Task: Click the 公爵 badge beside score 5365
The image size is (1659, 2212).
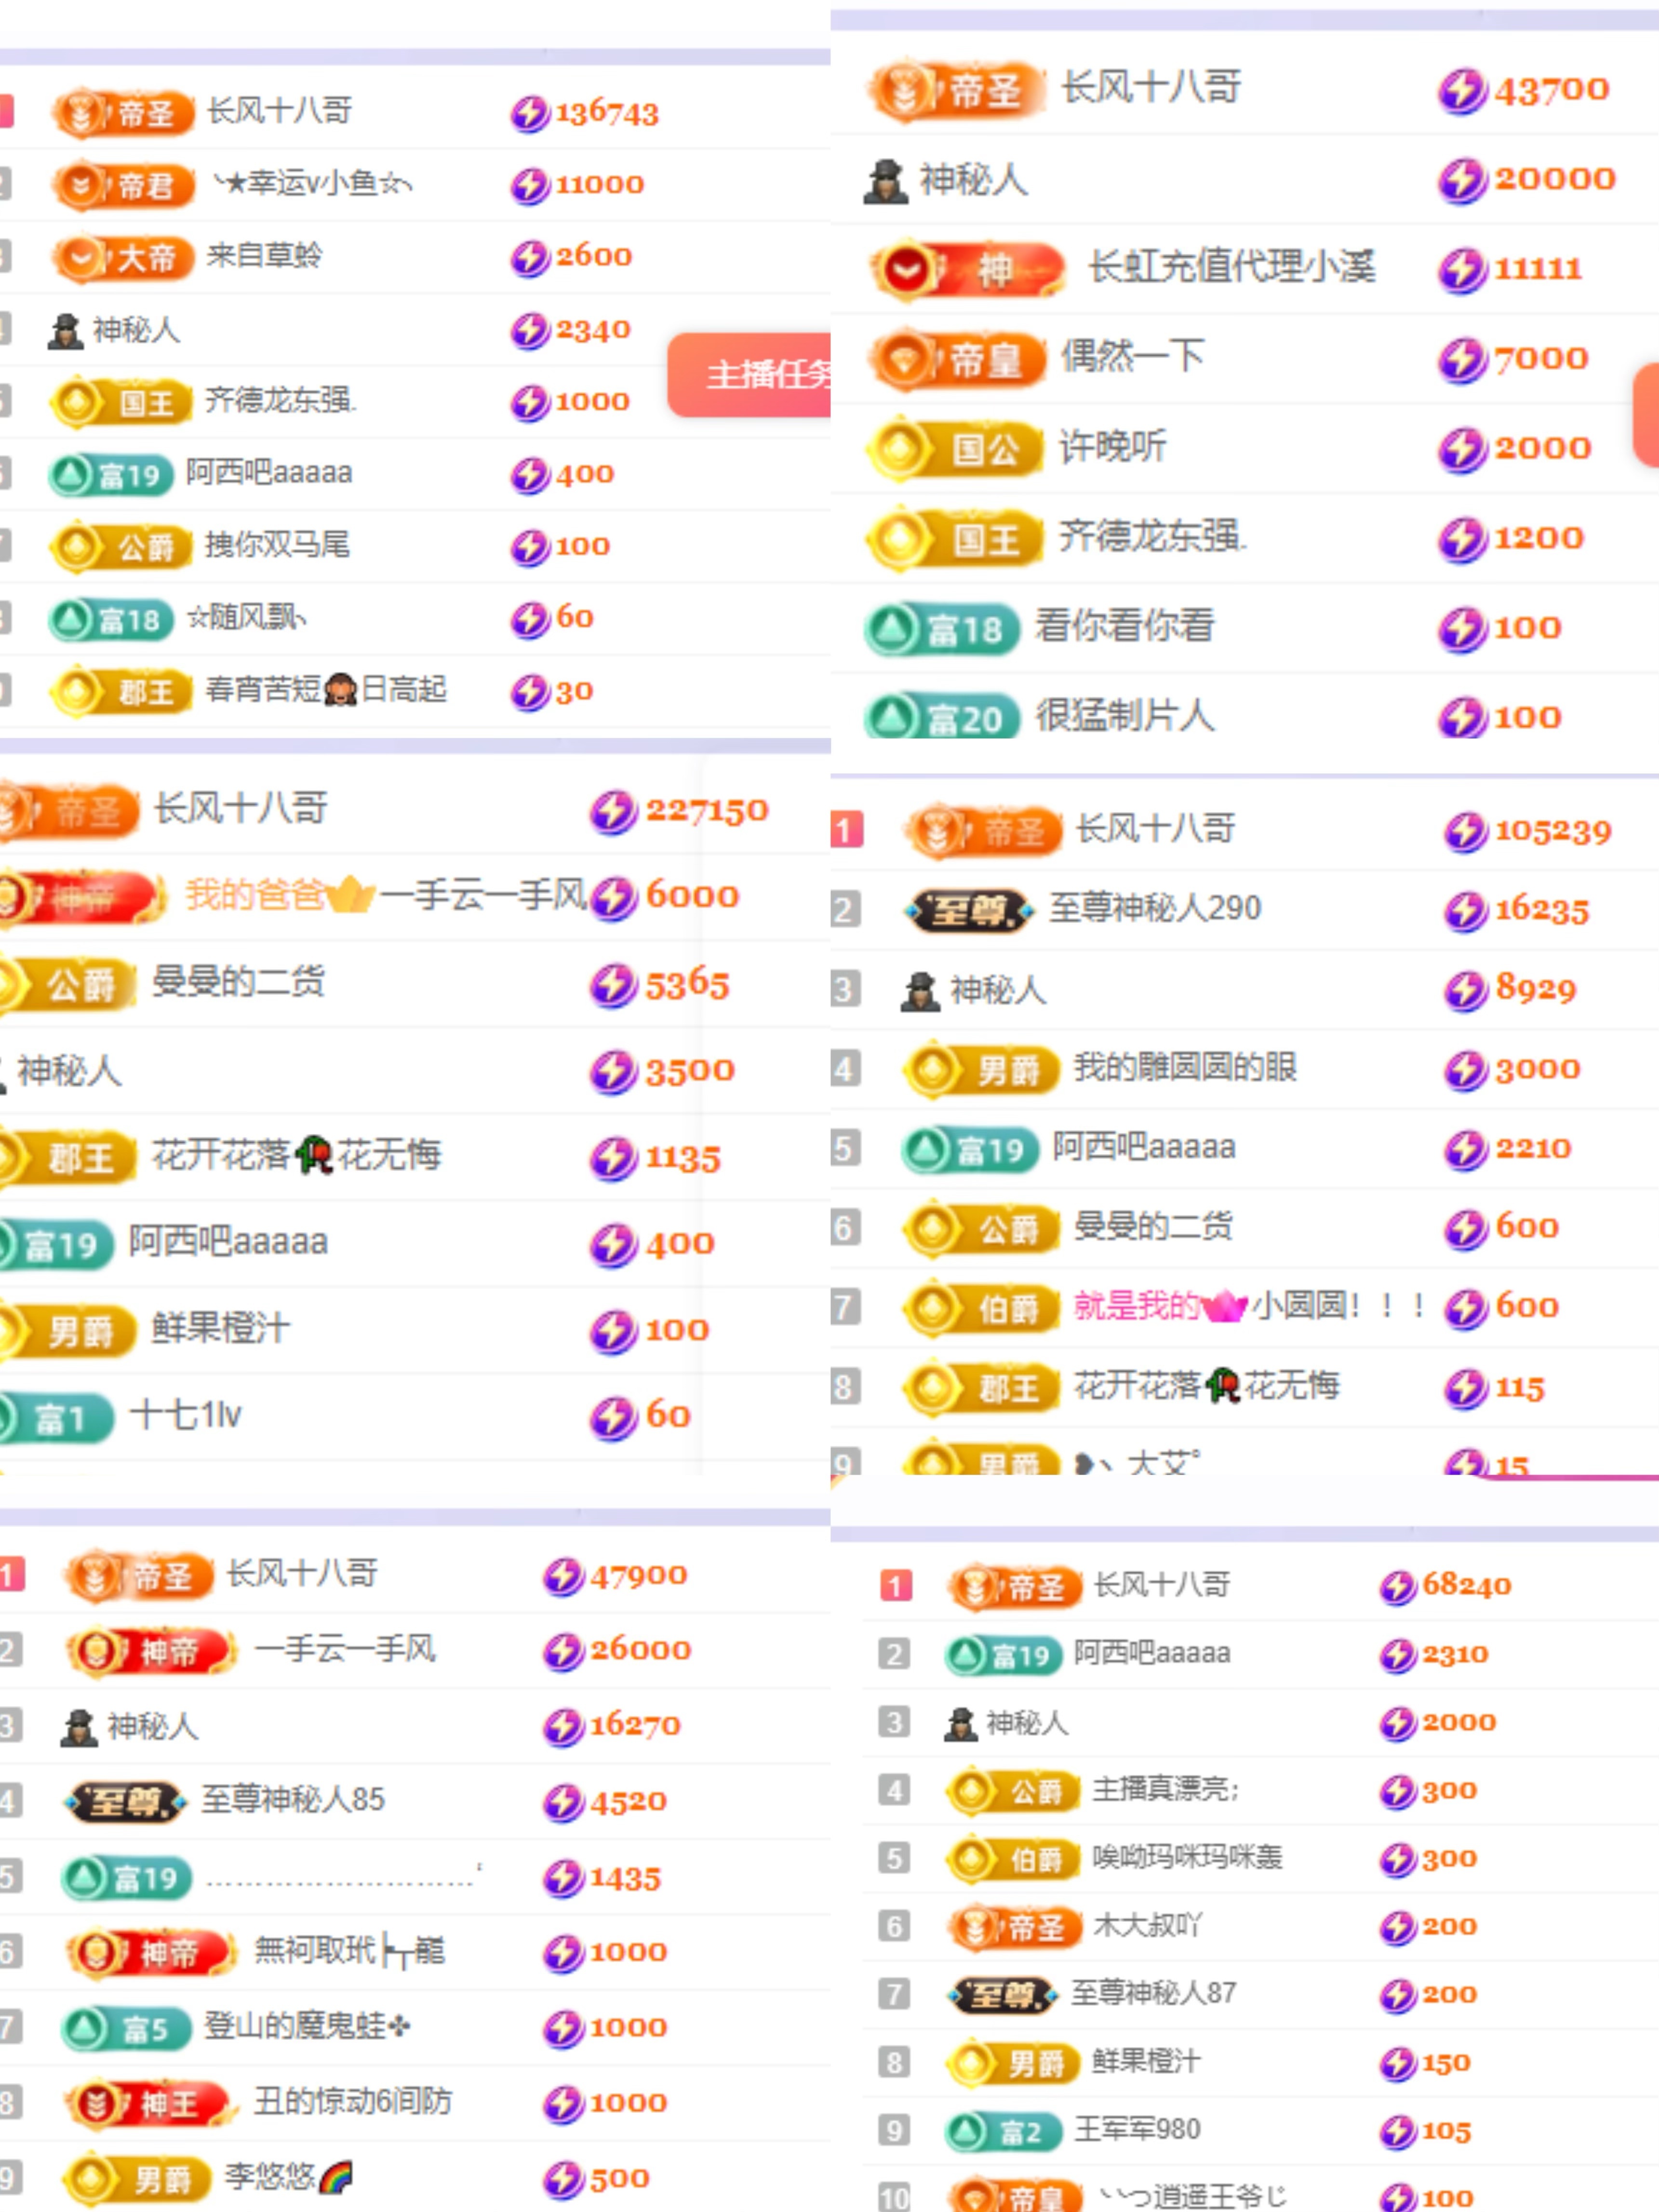Action: (69, 985)
